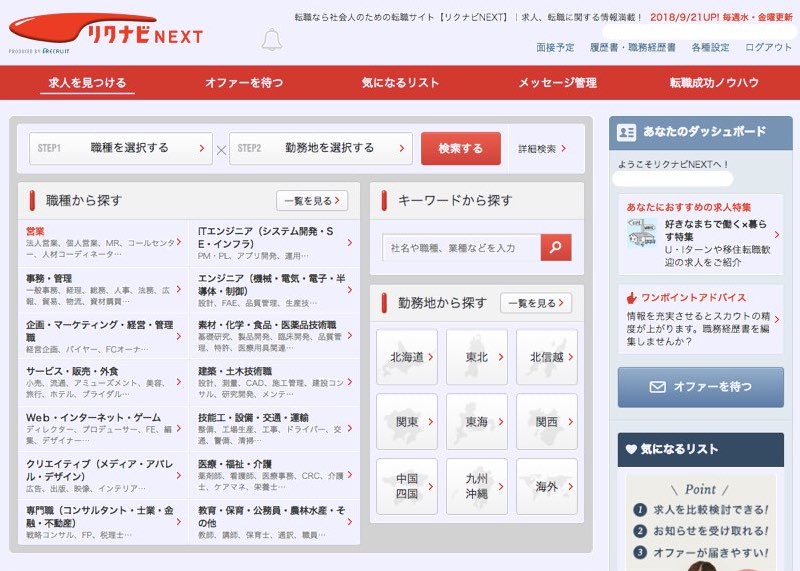Choose the 中国四国 region tile

pyautogui.click(x=407, y=486)
